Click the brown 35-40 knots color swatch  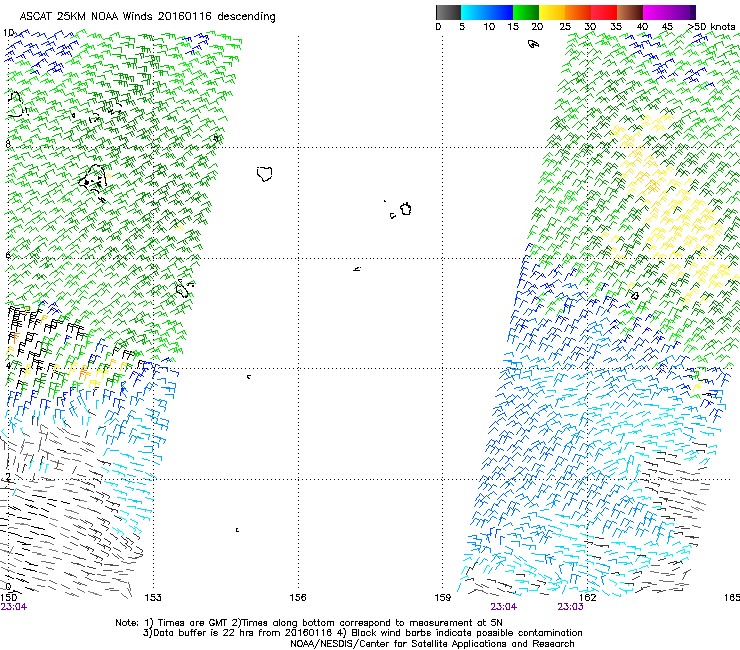(x=630, y=12)
